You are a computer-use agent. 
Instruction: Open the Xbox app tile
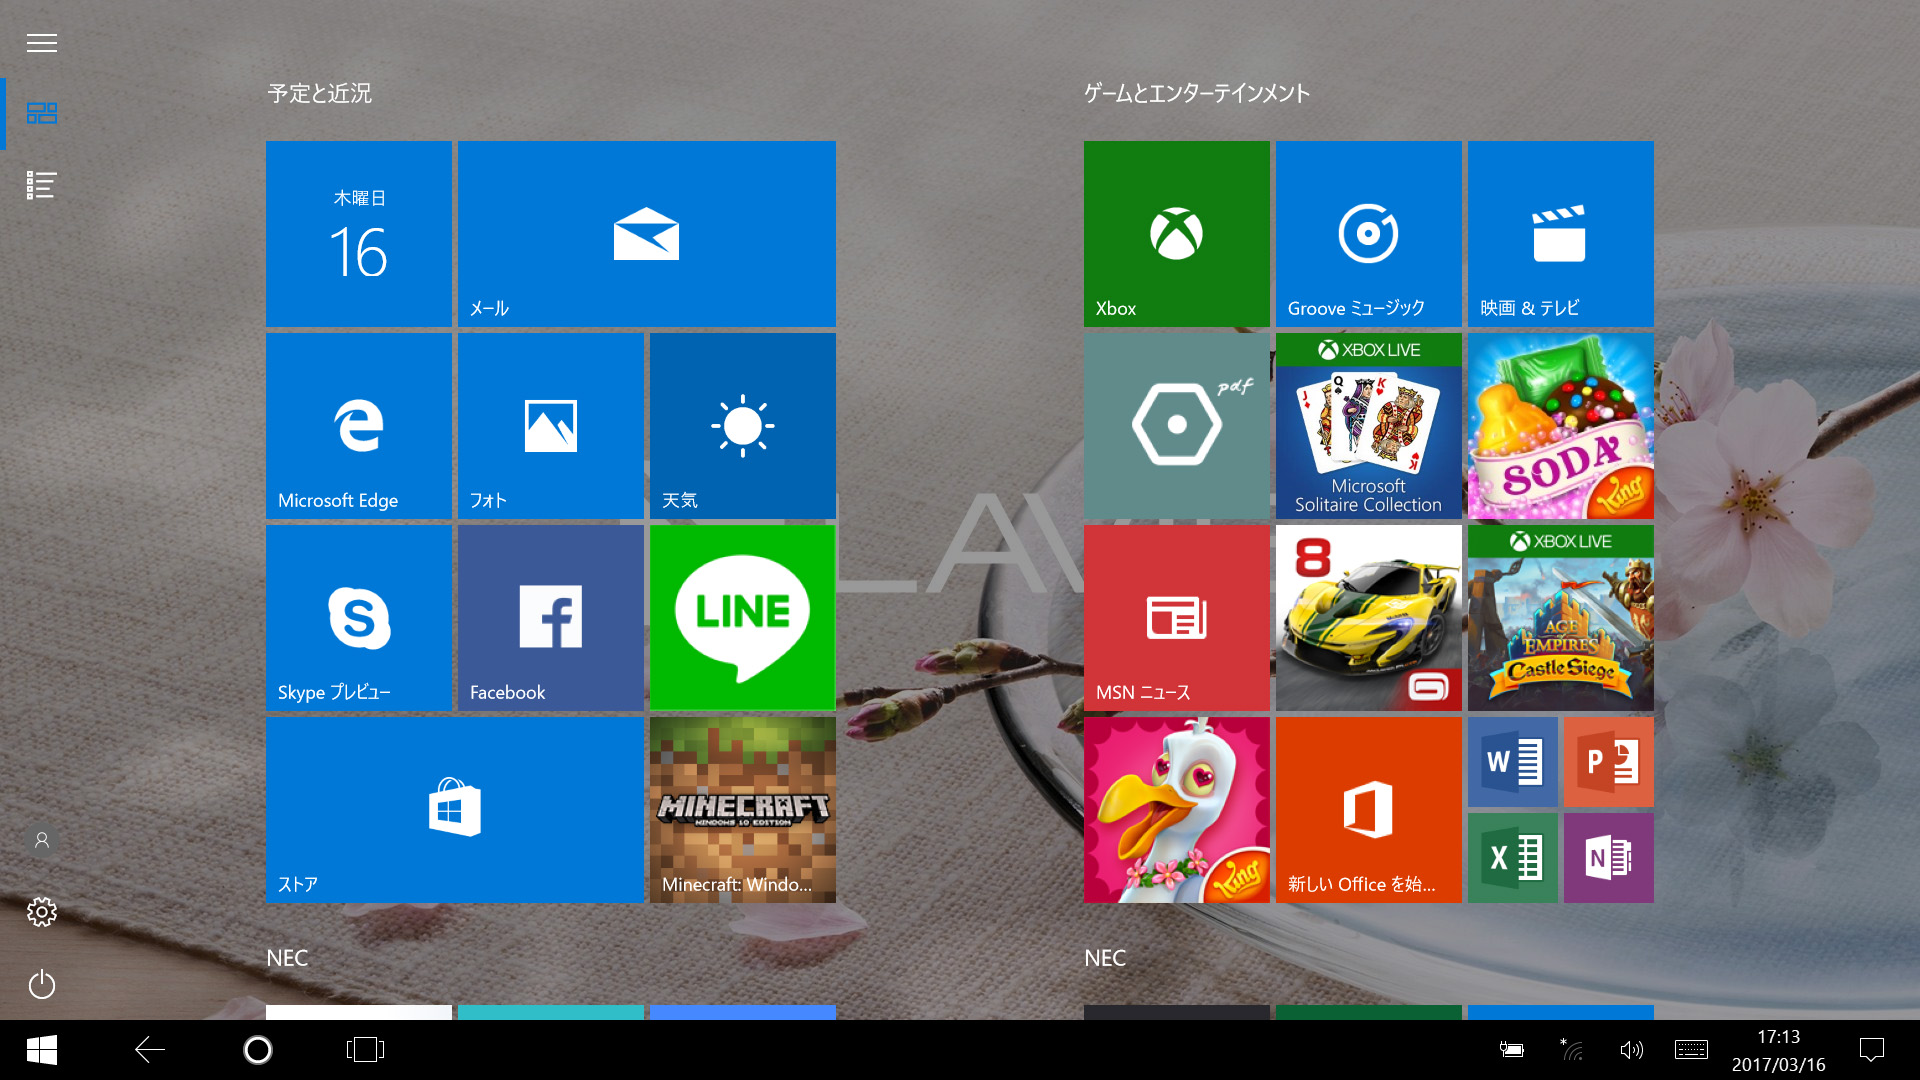click(1175, 233)
